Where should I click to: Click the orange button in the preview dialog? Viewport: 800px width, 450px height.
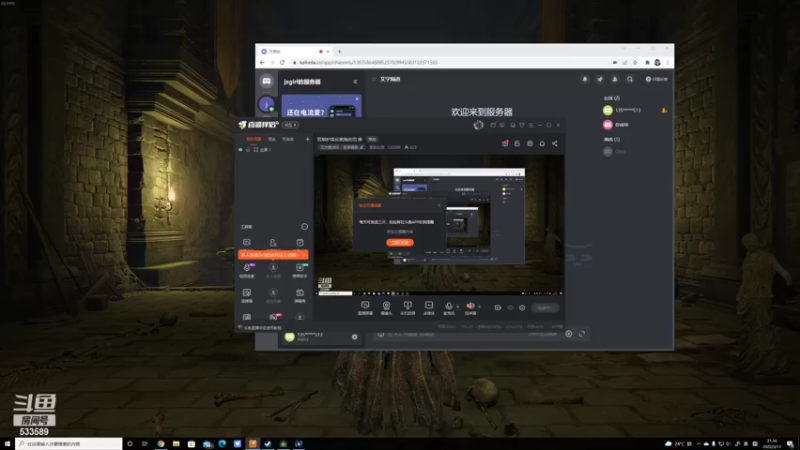(x=400, y=242)
